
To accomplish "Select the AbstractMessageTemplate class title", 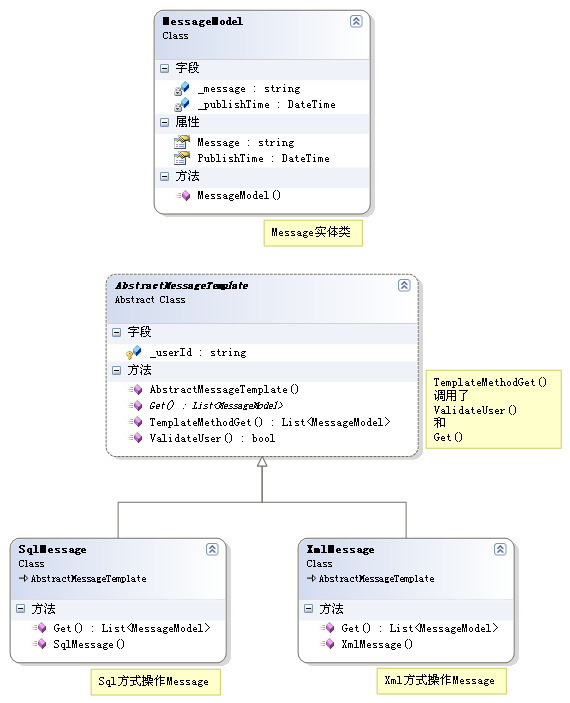I will 182,285.
